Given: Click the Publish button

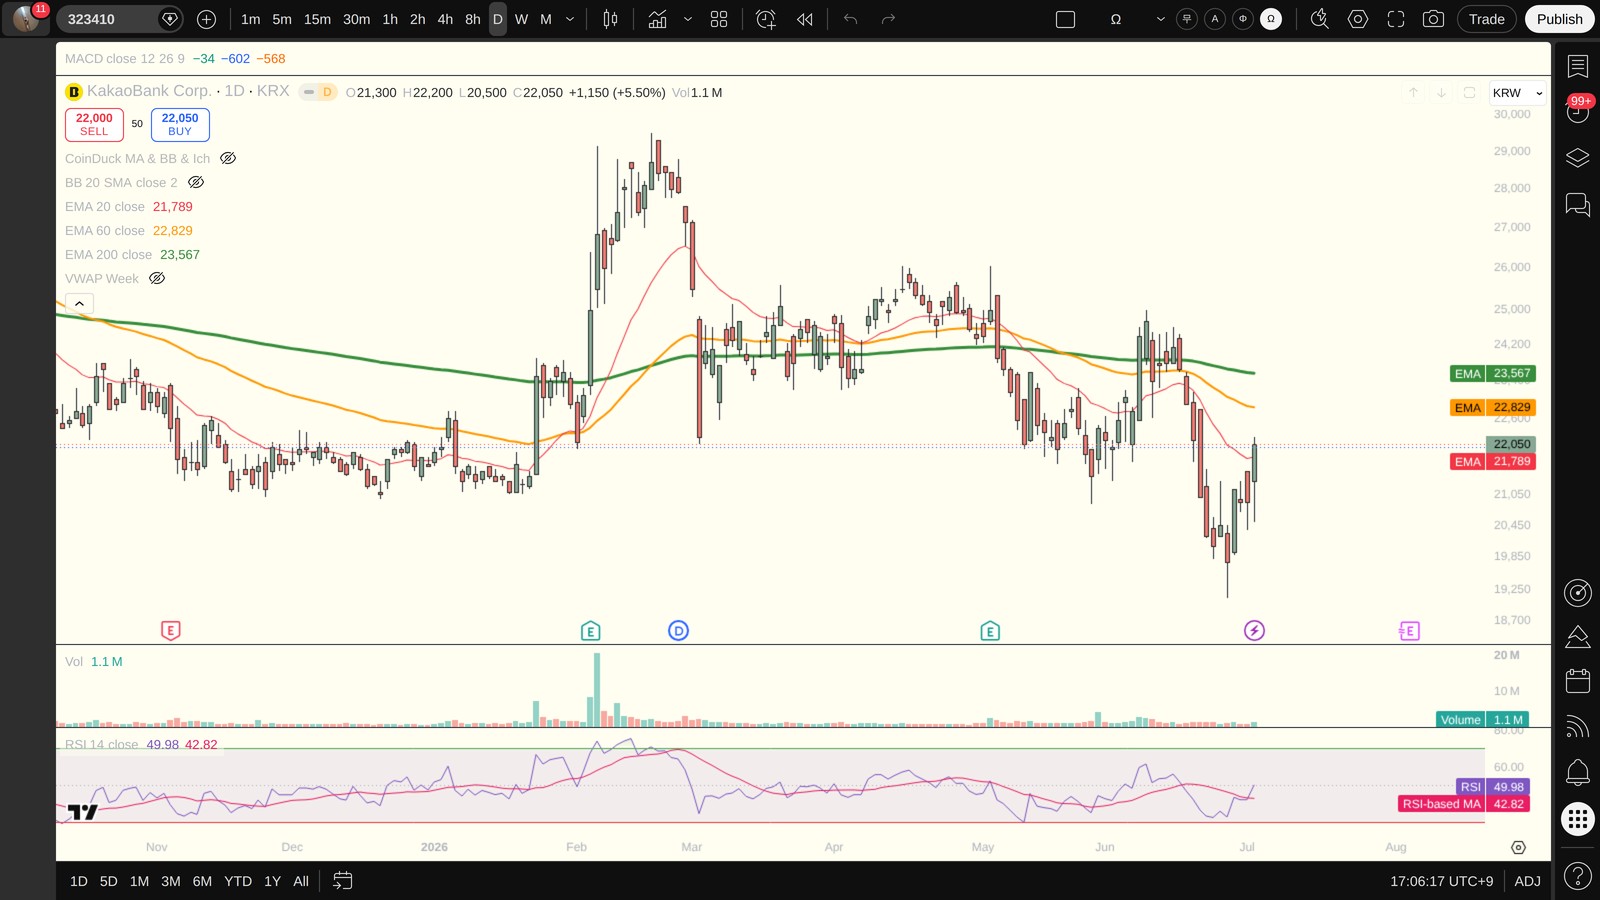Looking at the screenshot, I should pos(1560,19).
